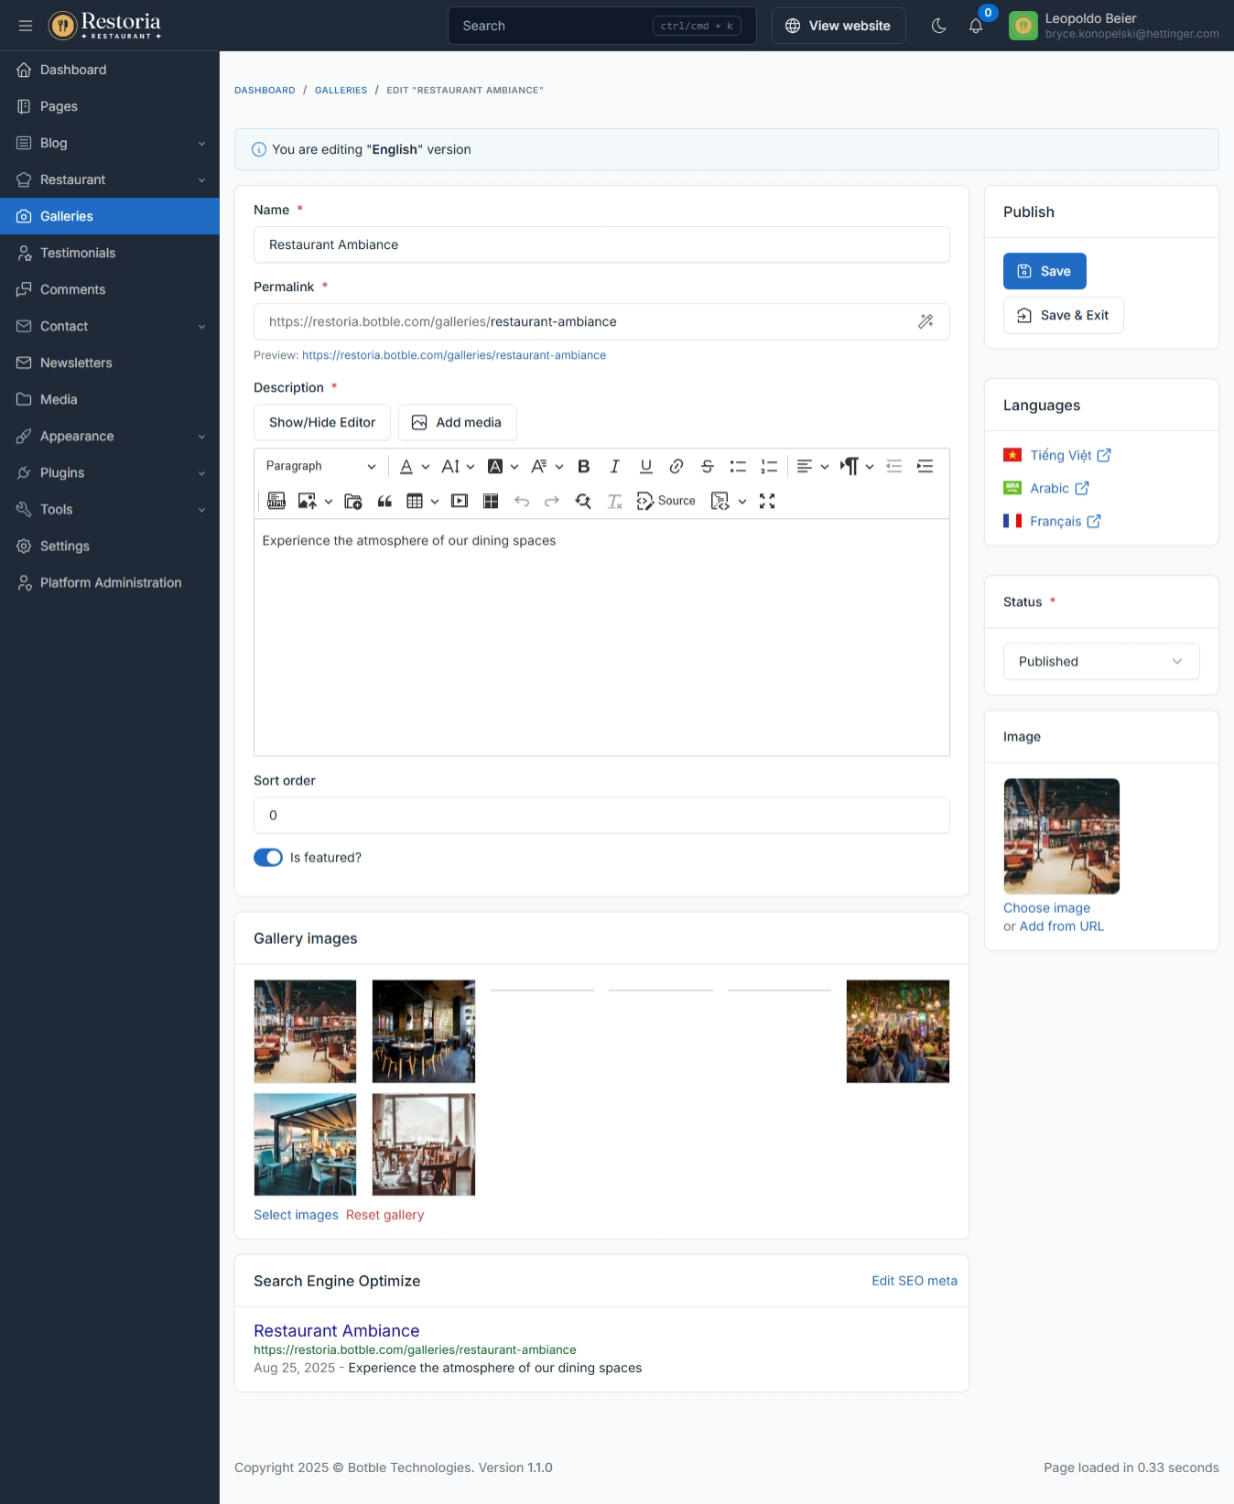The height and width of the screenshot is (1504, 1234).
Task: Toggle bold formatting in the editor
Action: (x=584, y=466)
